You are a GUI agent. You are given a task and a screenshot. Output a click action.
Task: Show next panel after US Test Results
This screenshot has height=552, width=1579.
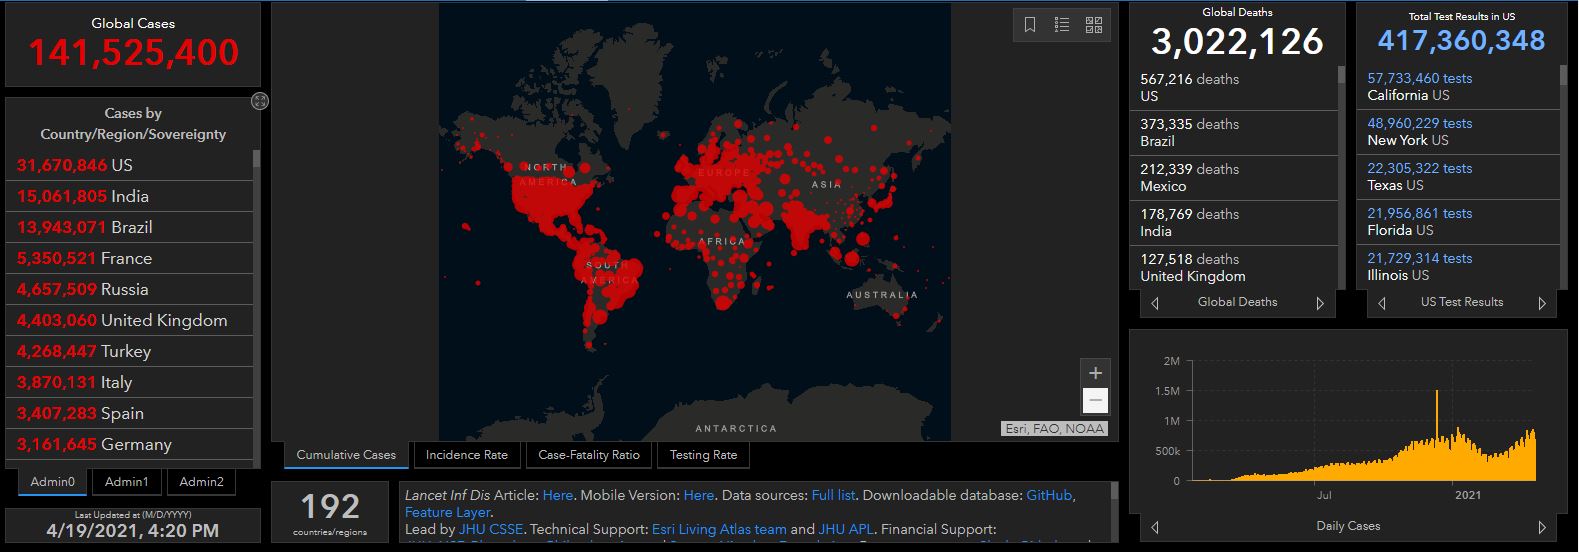tap(1541, 303)
